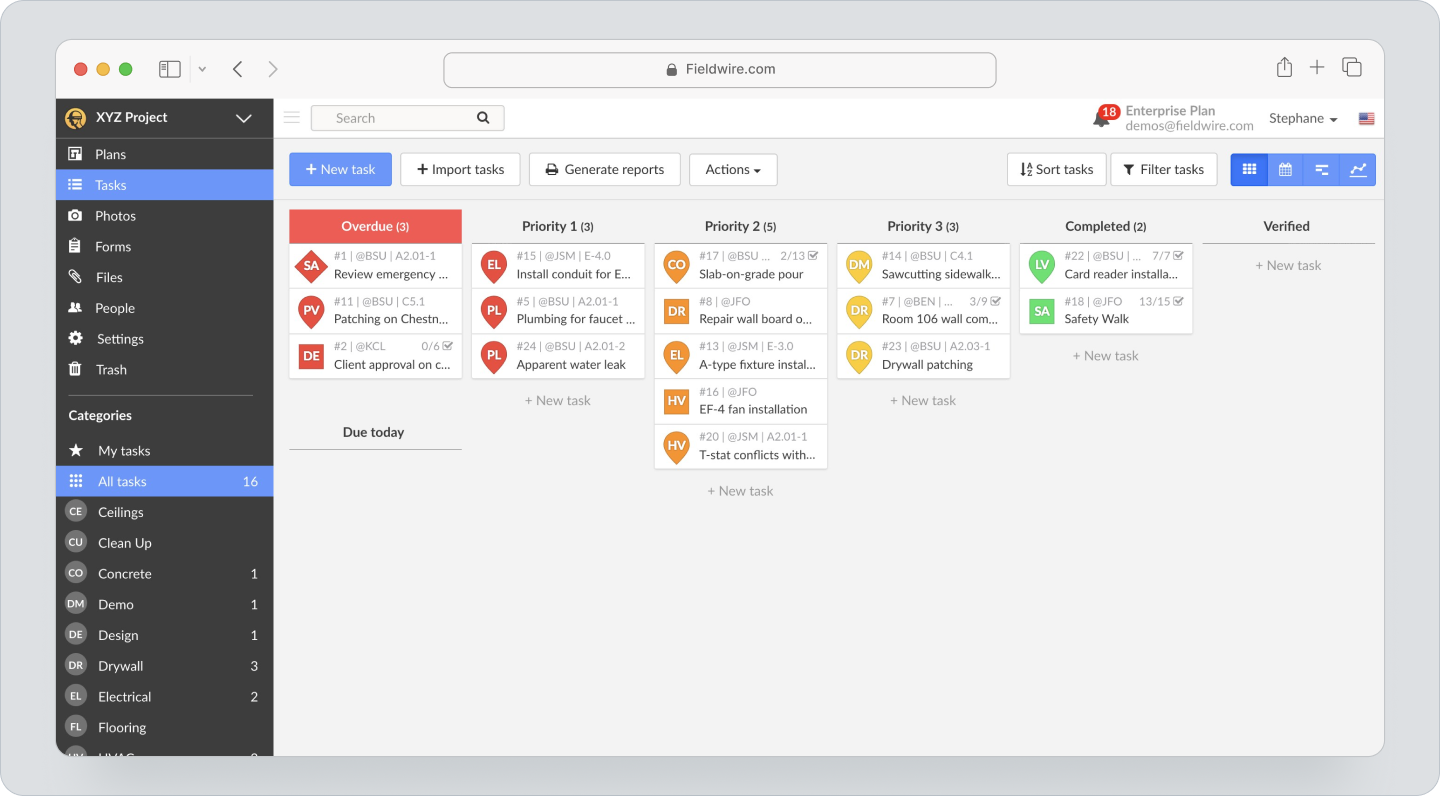Image resolution: width=1440 pixels, height=796 pixels.
Task: Select the My tasks category
Action: 125,450
